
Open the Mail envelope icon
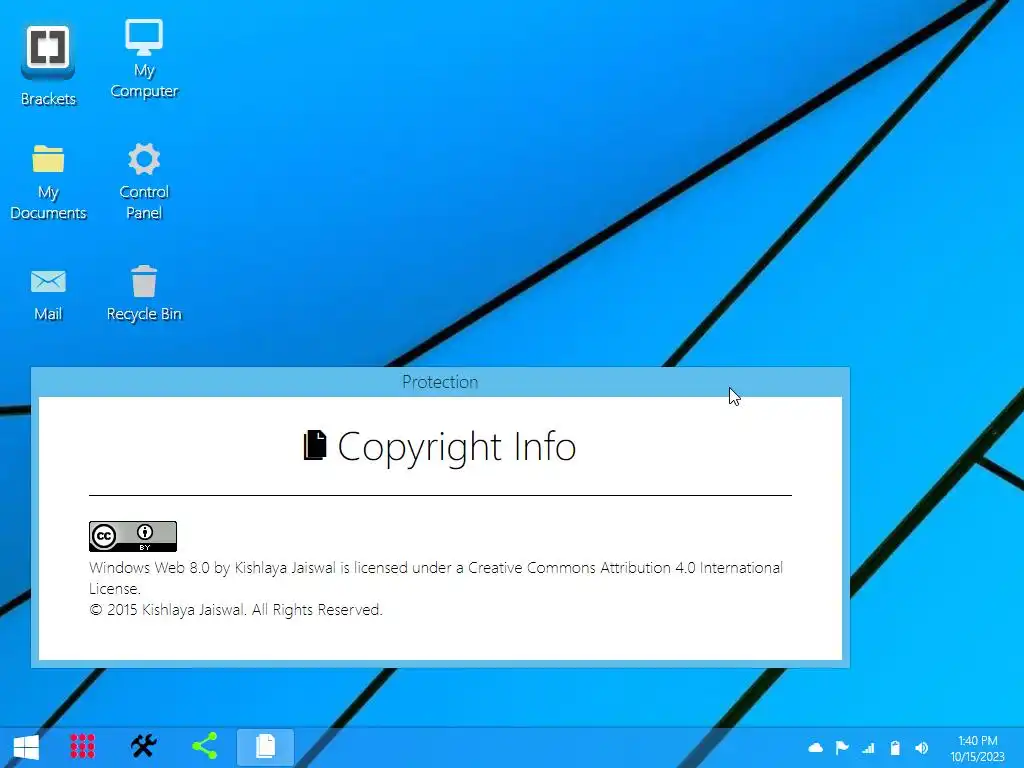click(48, 295)
